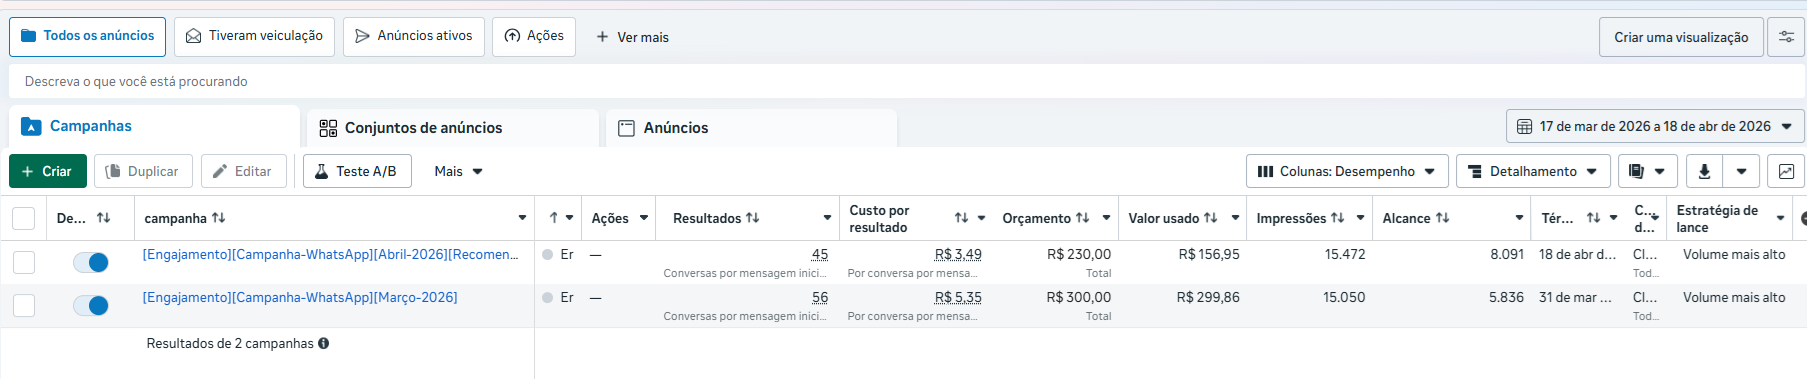Click the Criar uma visualização button
This screenshot has width=1807, height=379.
(x=1681, y=37)
